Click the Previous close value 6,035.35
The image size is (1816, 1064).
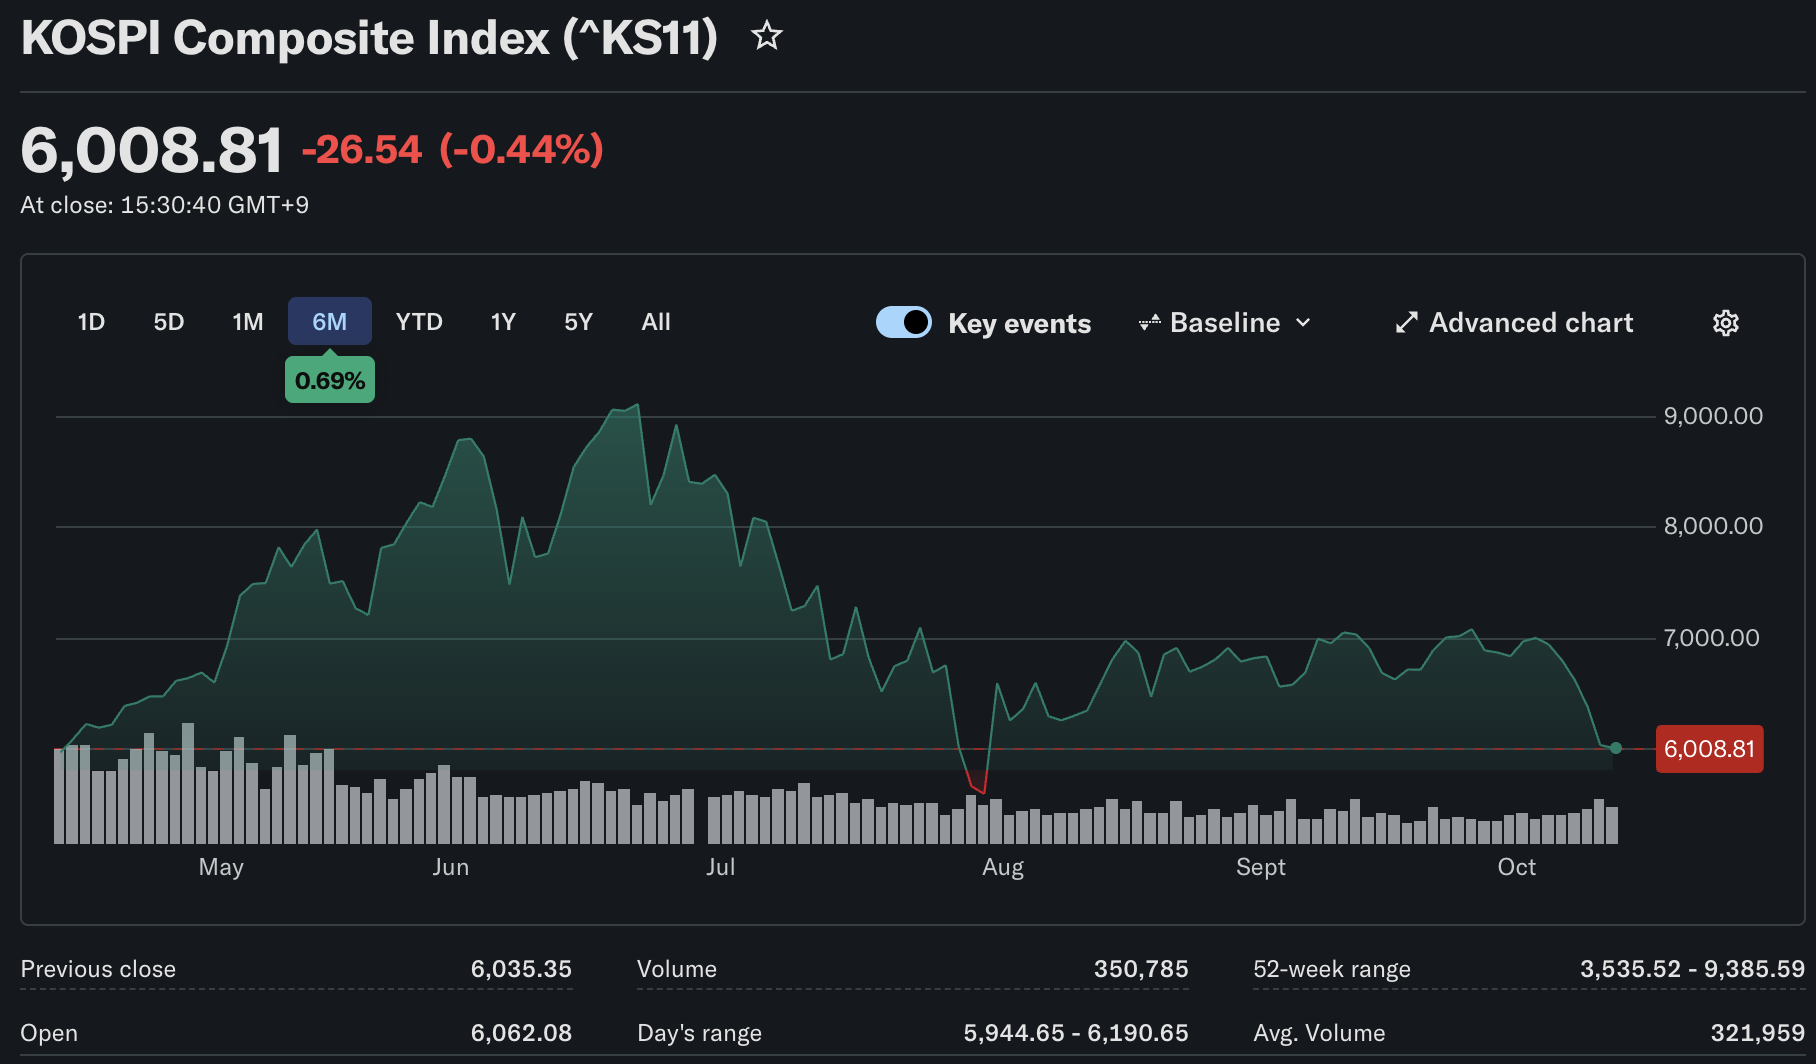(x=521, y=969)
